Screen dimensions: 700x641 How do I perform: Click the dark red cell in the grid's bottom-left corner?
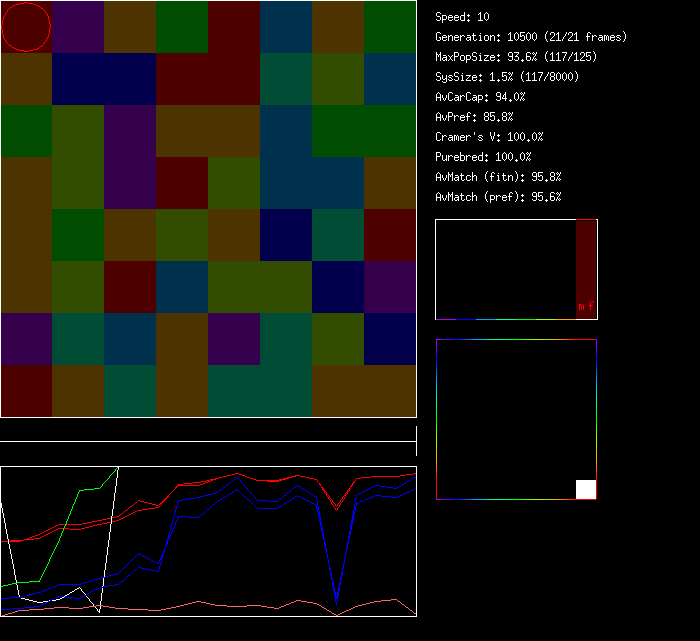click(26, 391)
